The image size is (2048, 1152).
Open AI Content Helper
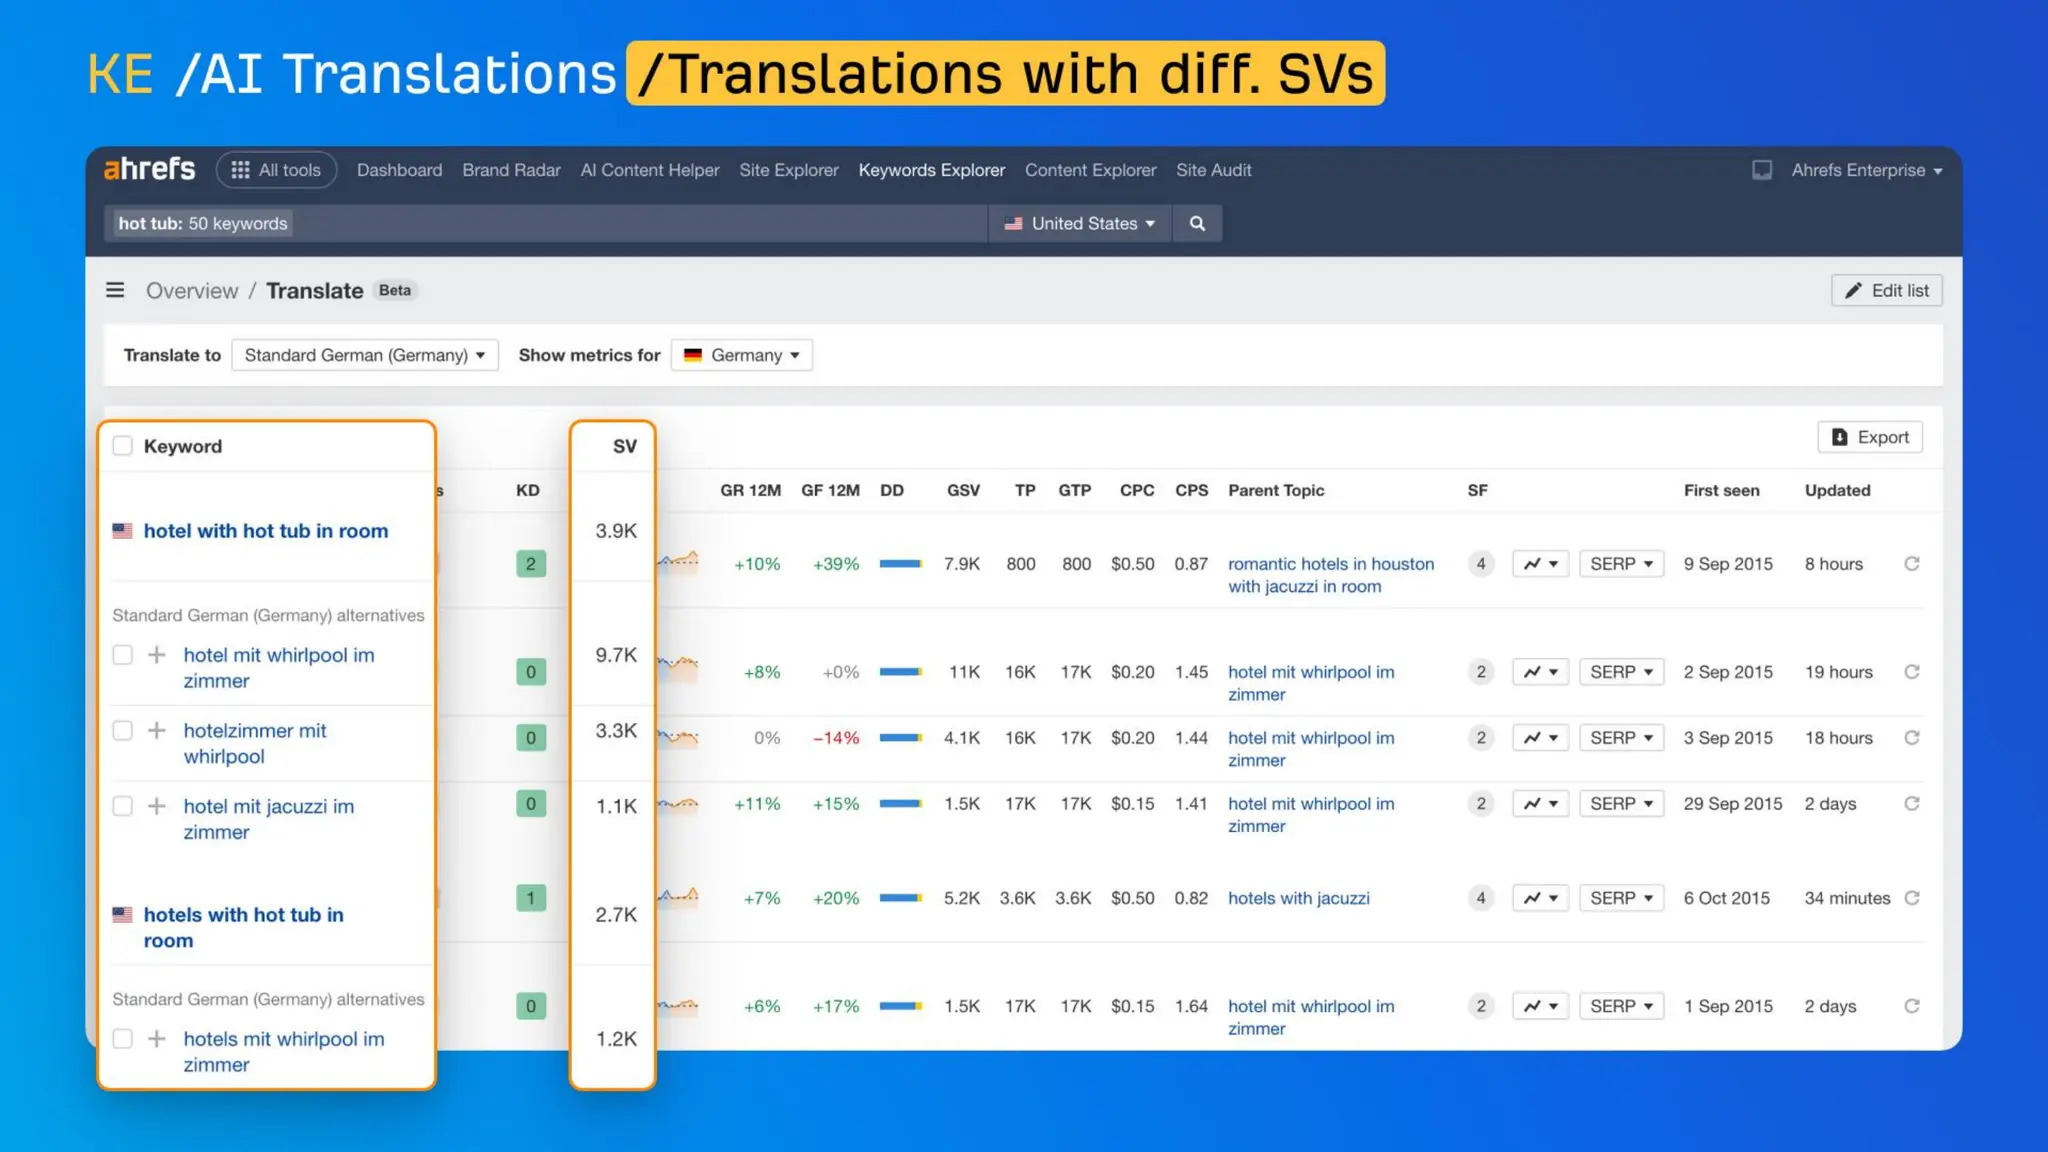(650, 170)
